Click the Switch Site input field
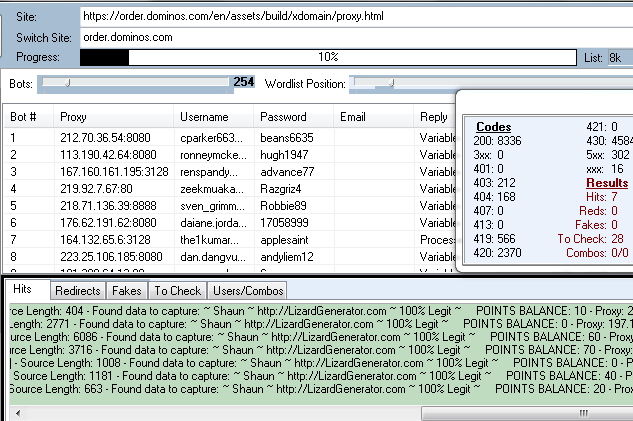 356,38
